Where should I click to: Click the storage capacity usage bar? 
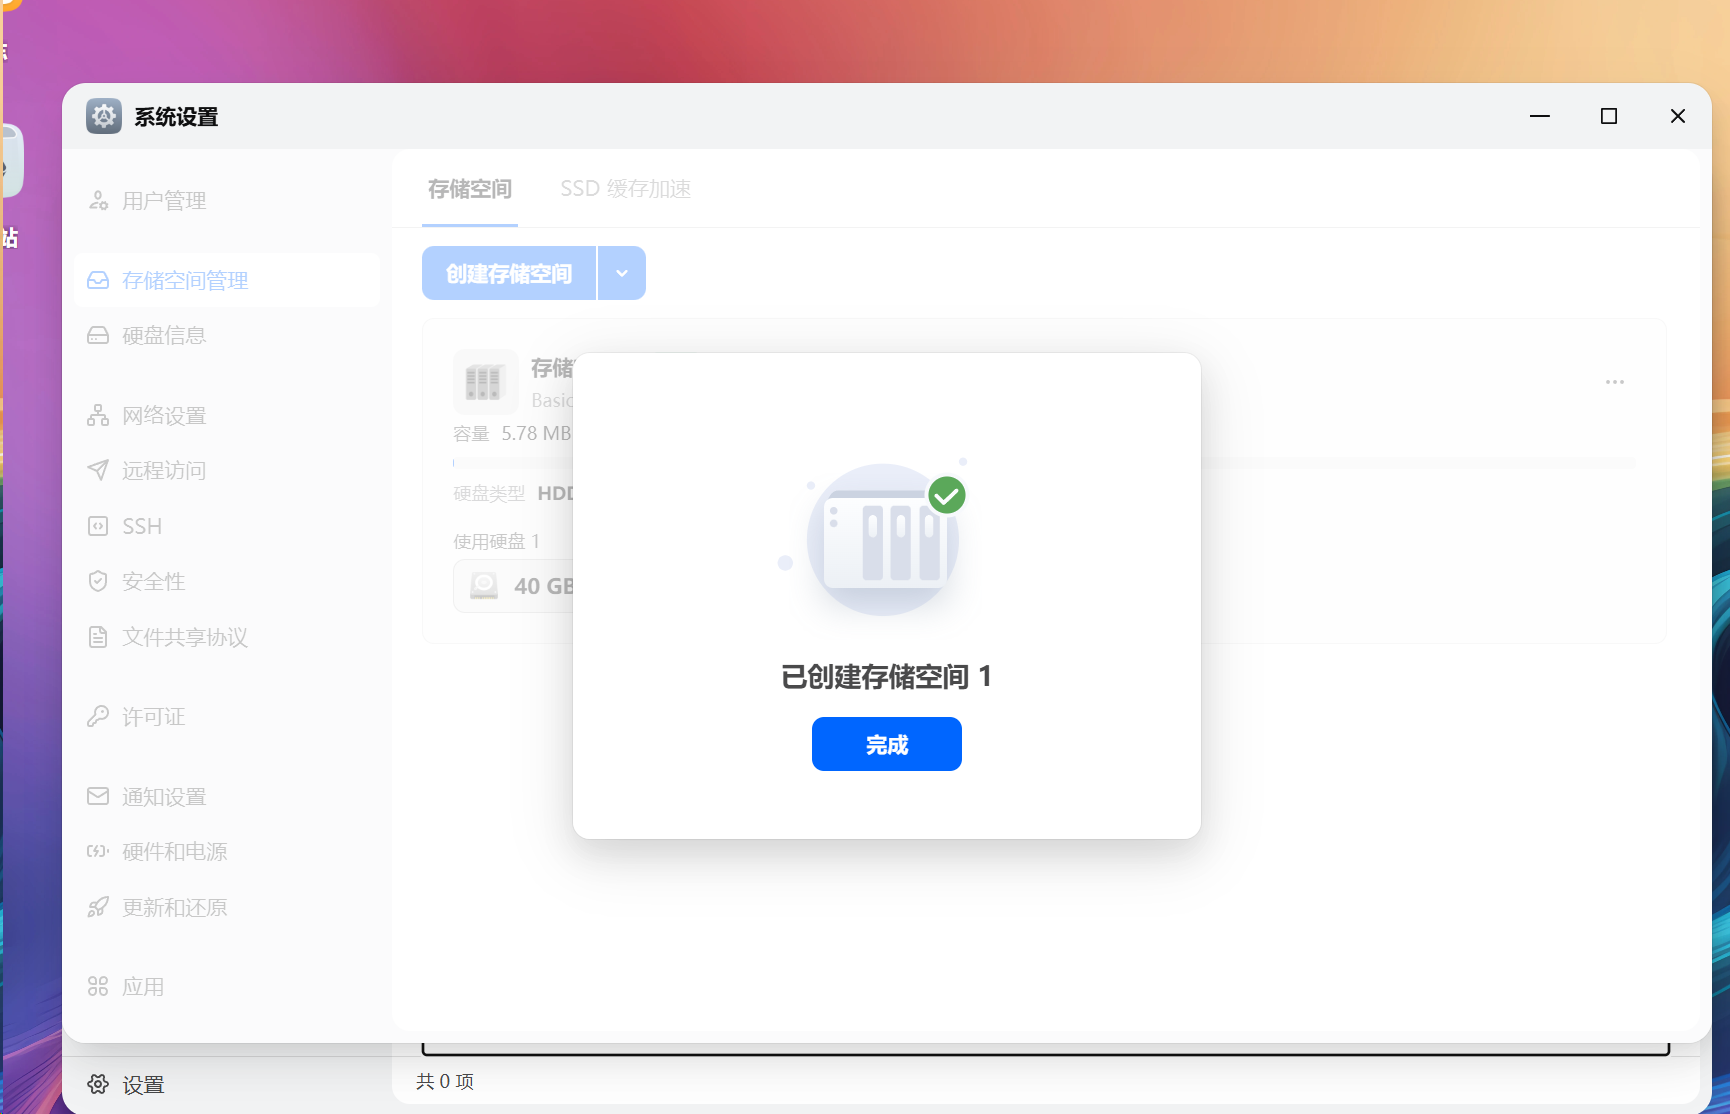tap(1400, 463)
